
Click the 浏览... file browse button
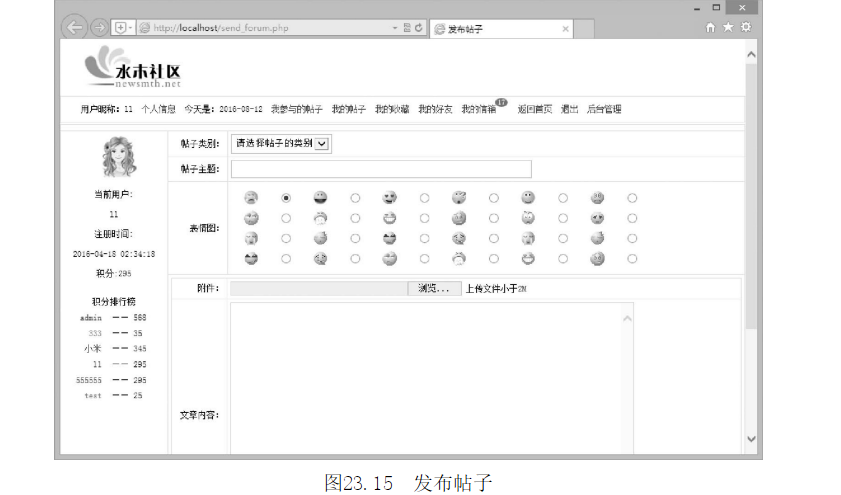433,289
